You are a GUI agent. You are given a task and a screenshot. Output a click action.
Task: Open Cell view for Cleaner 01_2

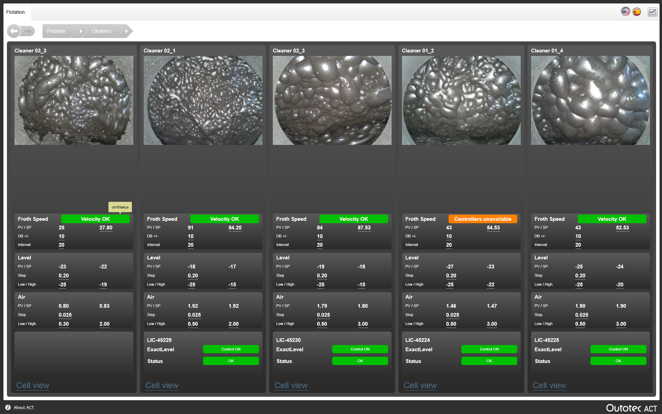click(420, 385)
